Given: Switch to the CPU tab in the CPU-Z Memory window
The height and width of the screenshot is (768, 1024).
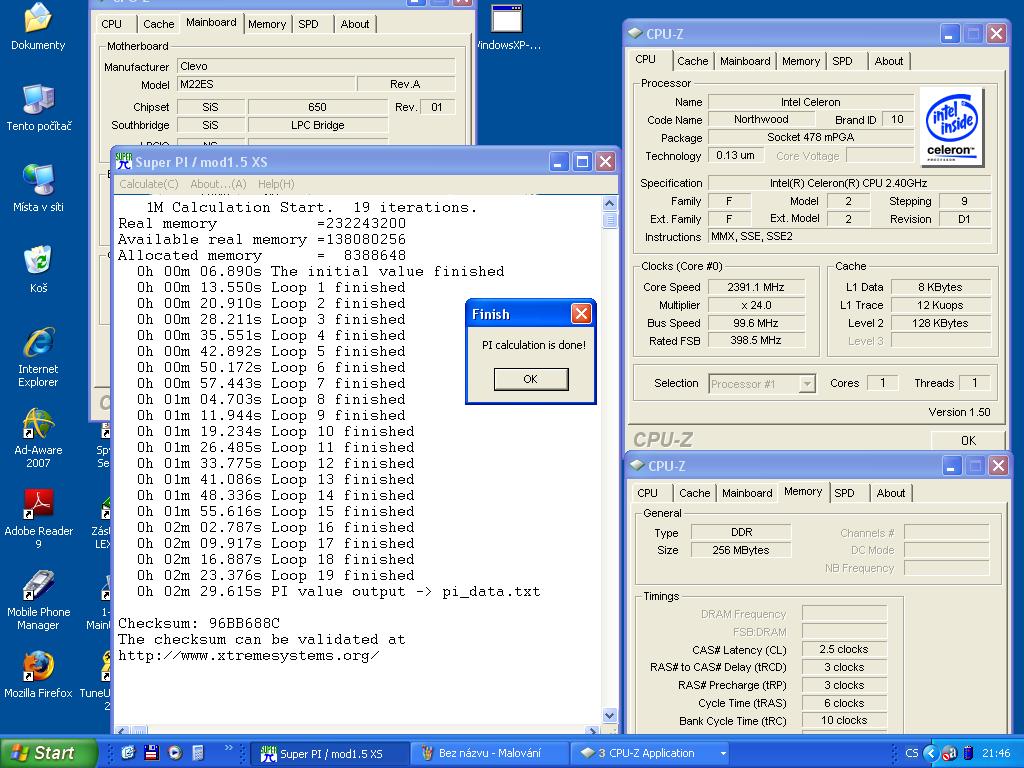Looking at the screenshot, I should [647, 493].
